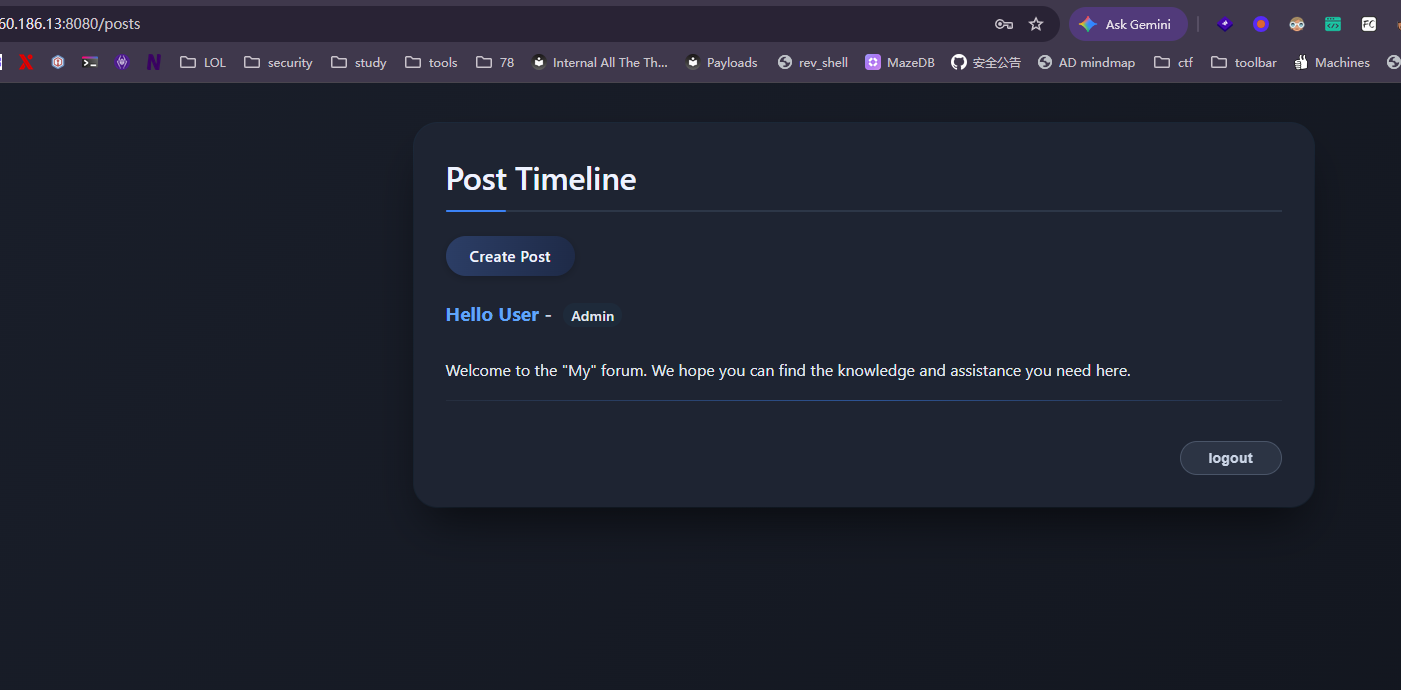1401x690 pixels.
Task: Click the blue hexagon bookmark icon
Action: [x=58, y=62]
